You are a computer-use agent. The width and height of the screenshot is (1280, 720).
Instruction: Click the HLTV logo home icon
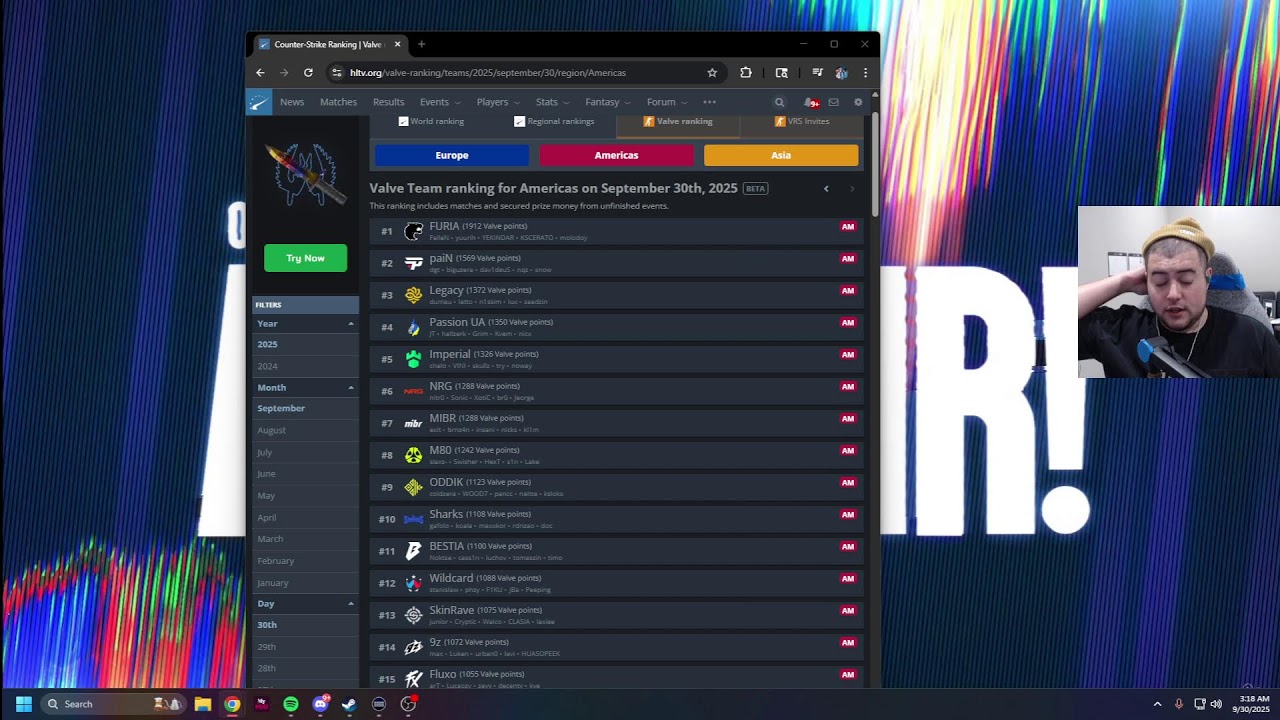[259, 102]
